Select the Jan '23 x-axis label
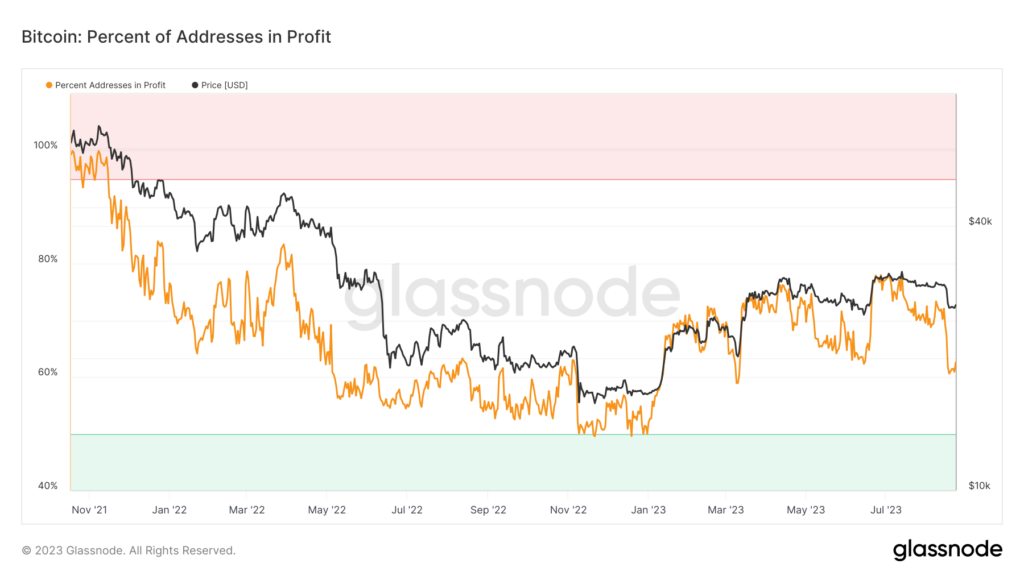 pyautogui.click(x=648, y=509)
